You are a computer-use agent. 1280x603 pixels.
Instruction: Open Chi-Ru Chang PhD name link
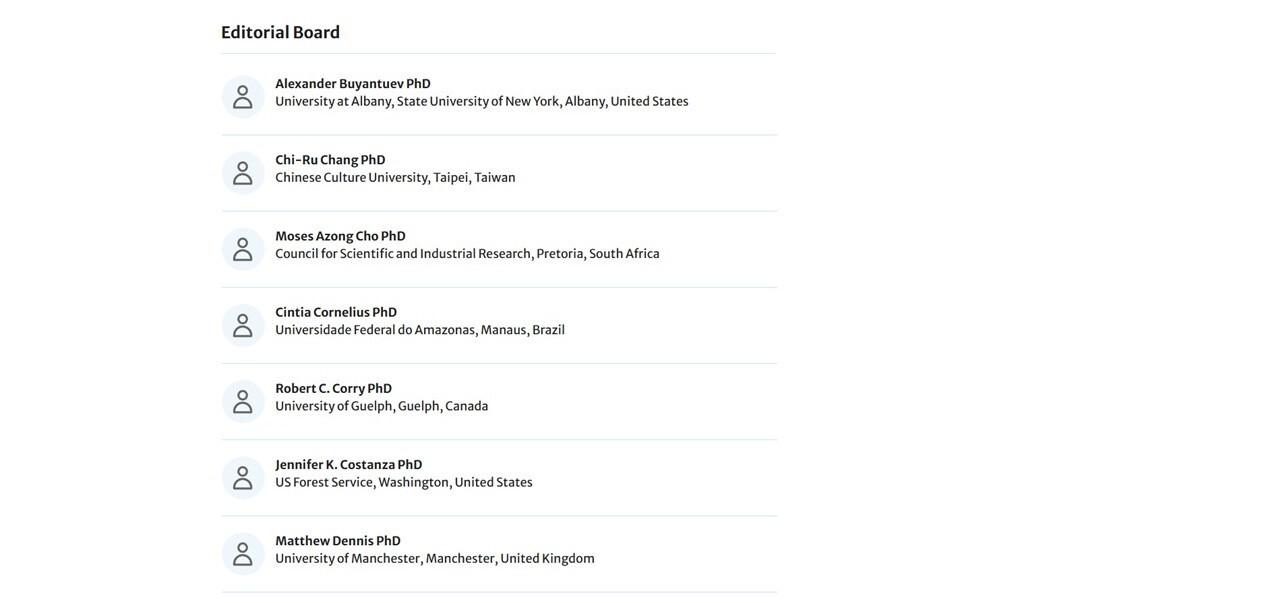click(x=330, y=160)
